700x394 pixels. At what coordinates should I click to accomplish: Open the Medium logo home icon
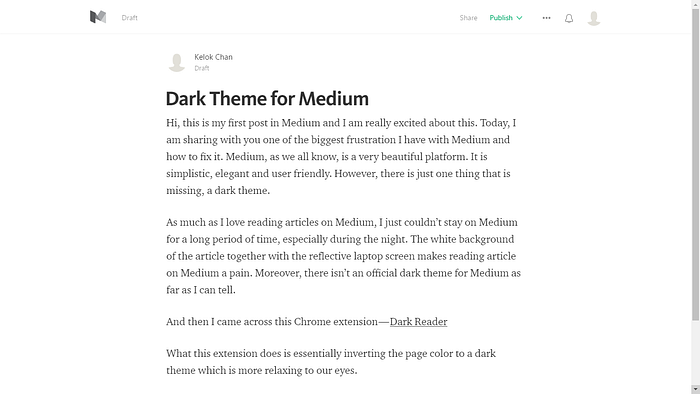pyautogui.click(x=98, y=17)
